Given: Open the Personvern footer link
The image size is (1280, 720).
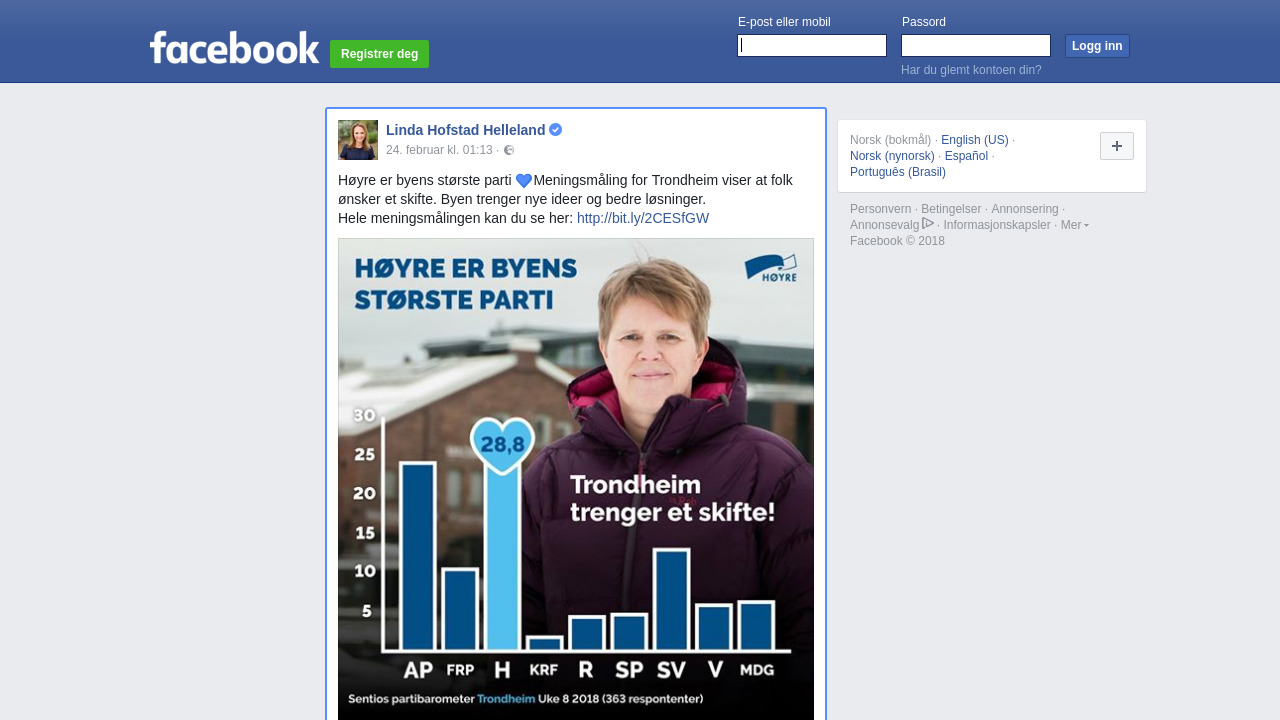Looking at the screenshot, I should point(880,209).
